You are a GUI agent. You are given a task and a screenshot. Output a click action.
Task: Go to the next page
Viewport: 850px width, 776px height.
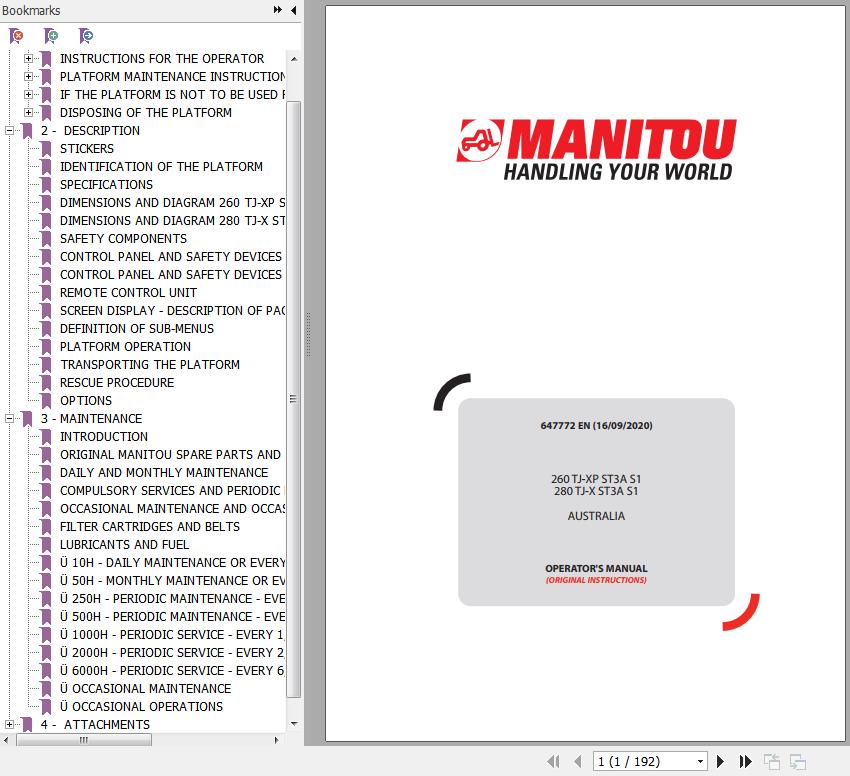[720, 761]
